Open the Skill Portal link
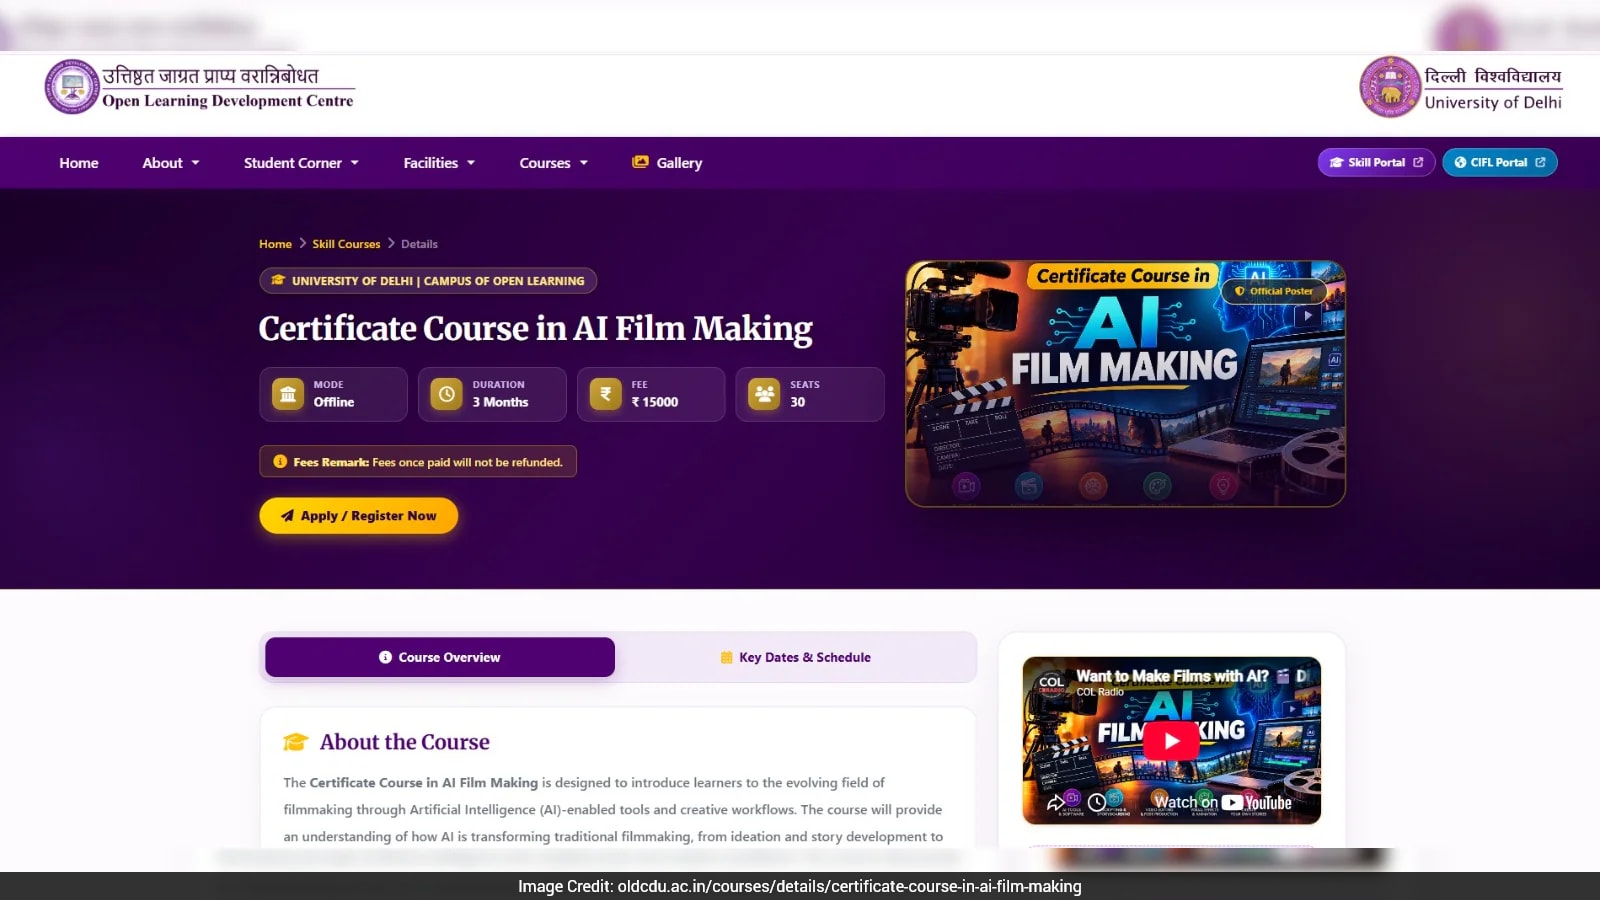The width and height of the screenshot is (1600, 900). pos(1376,162)
